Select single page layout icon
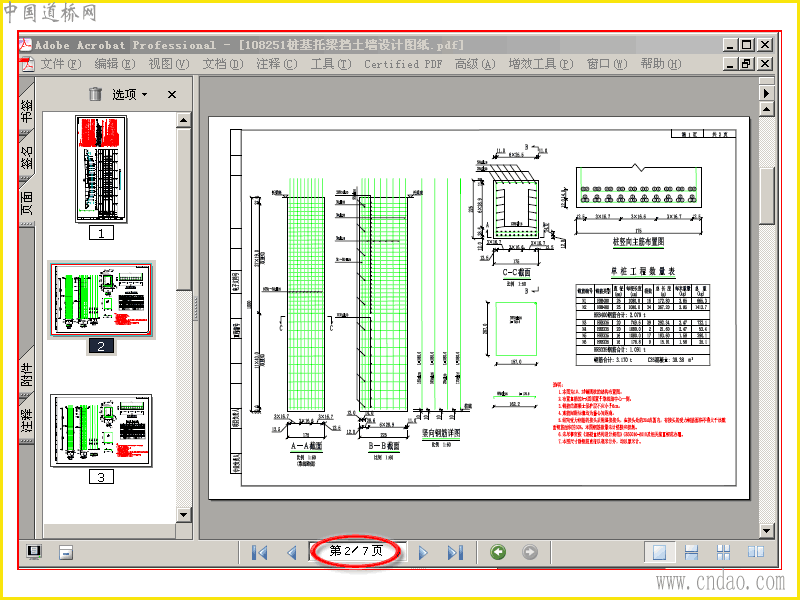The width and height of the screenshot is (800, 600). click(x=659, y=552)
